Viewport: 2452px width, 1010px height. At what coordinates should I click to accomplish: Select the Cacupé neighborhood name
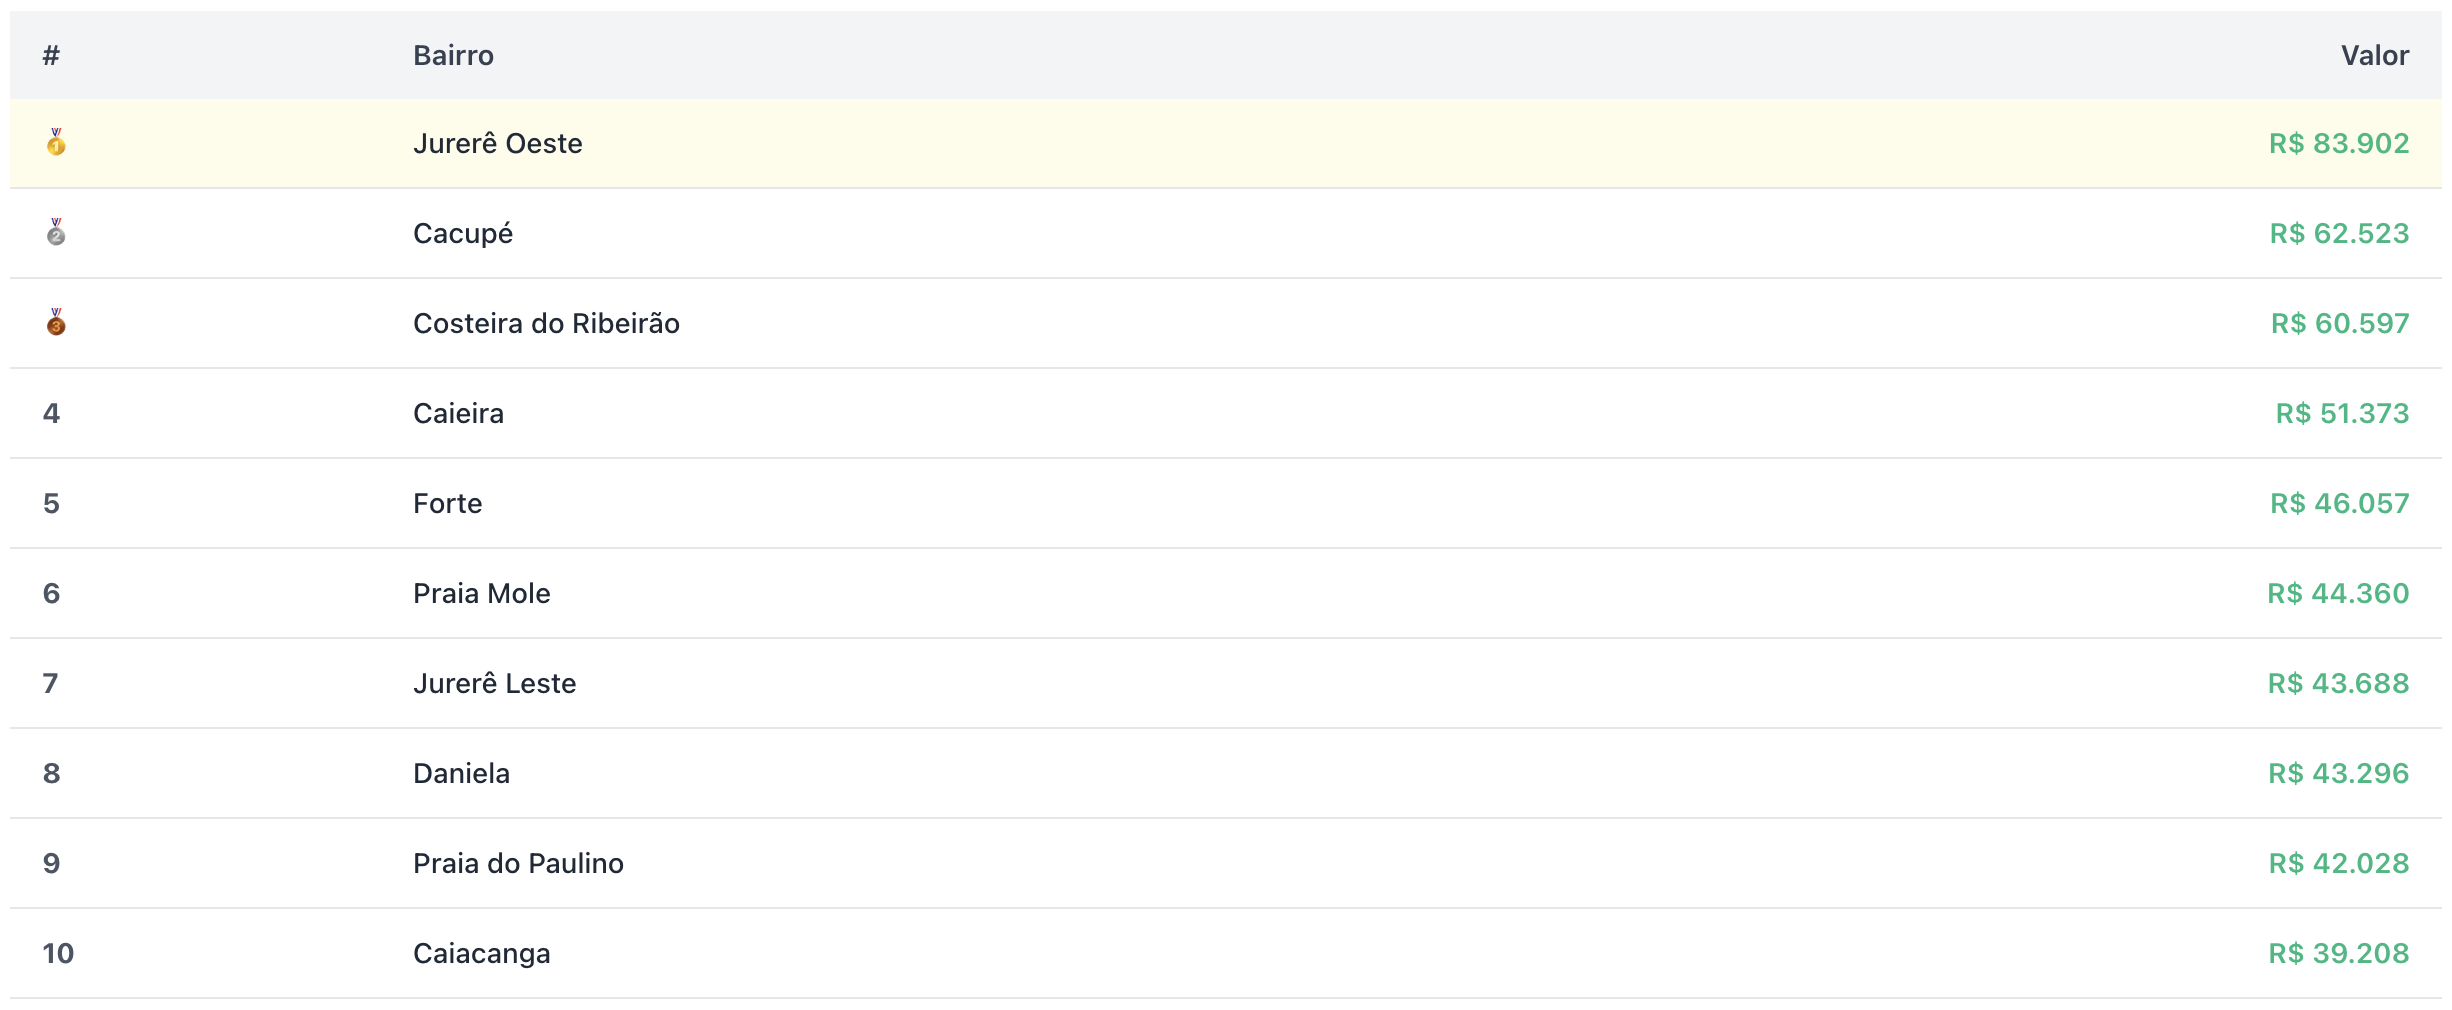(463, 234)
